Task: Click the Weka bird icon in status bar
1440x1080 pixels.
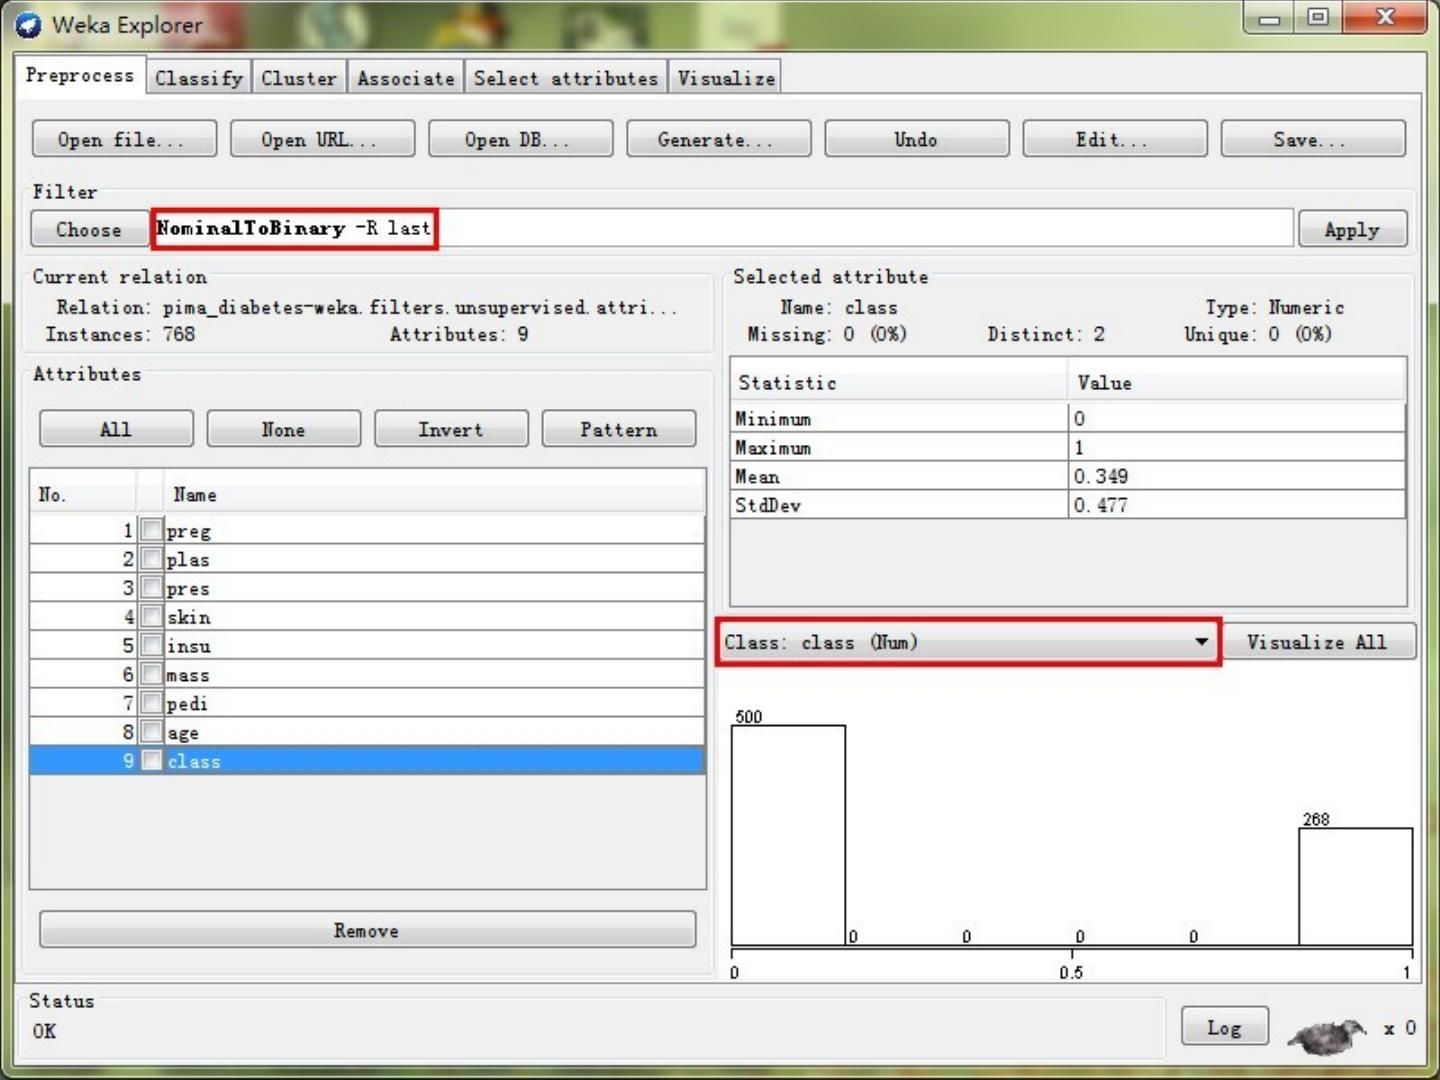Action: pyautogui.click(x=1327, y=1036)
